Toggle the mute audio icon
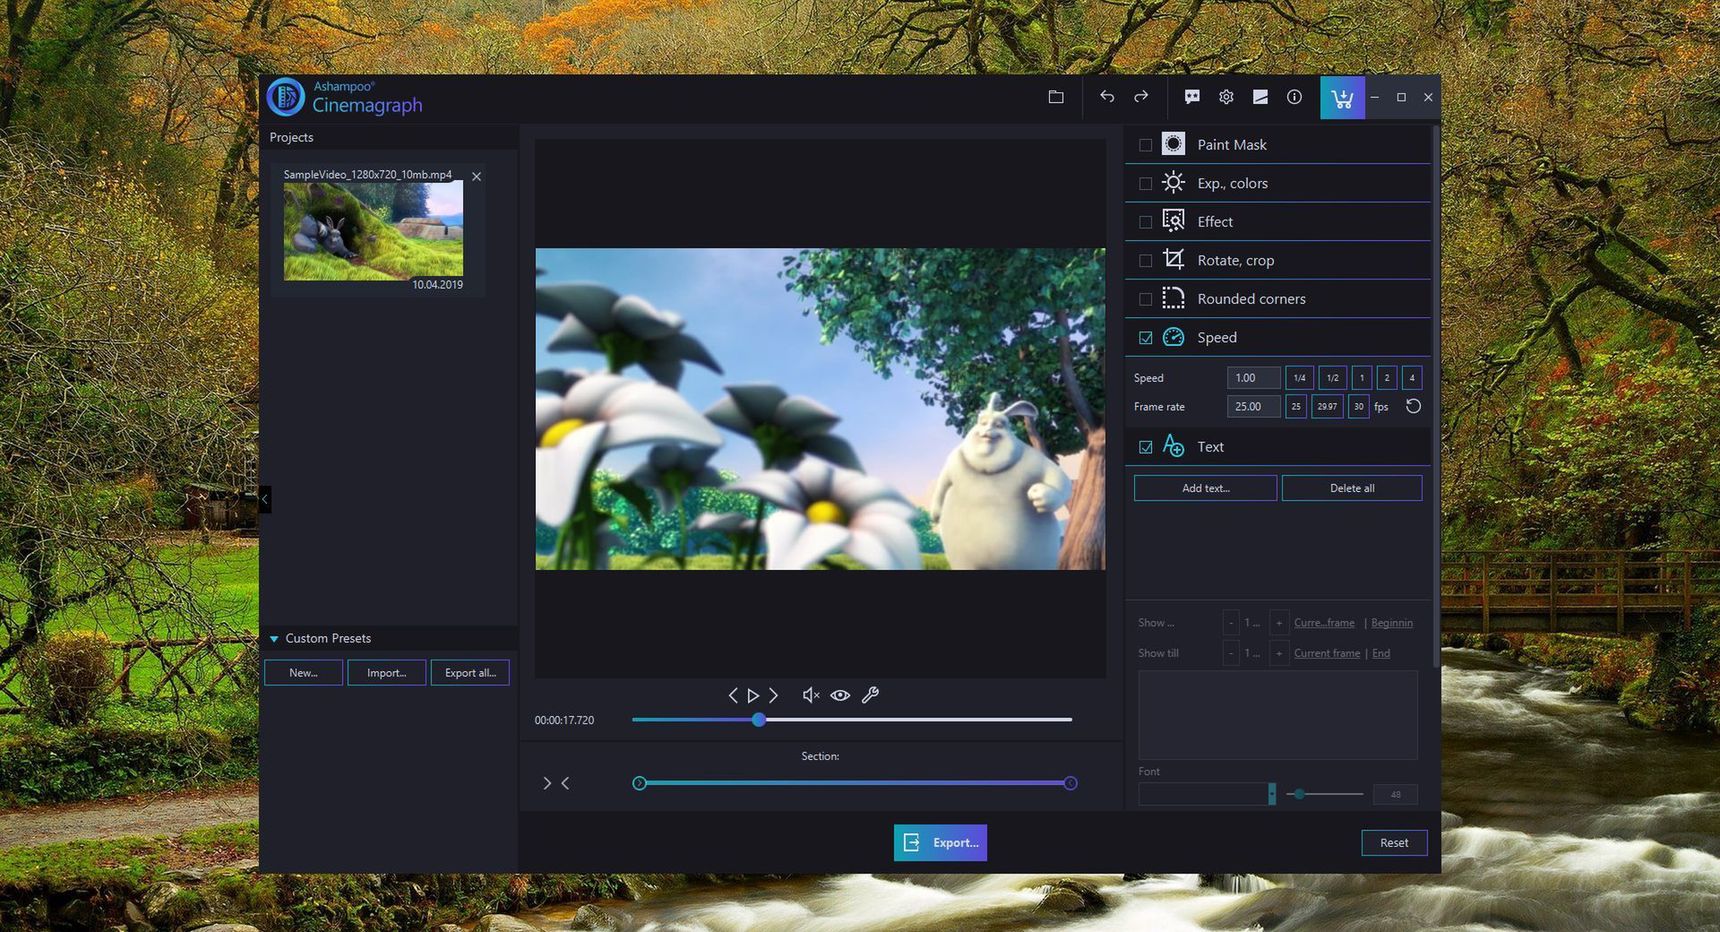 [811, 695]
